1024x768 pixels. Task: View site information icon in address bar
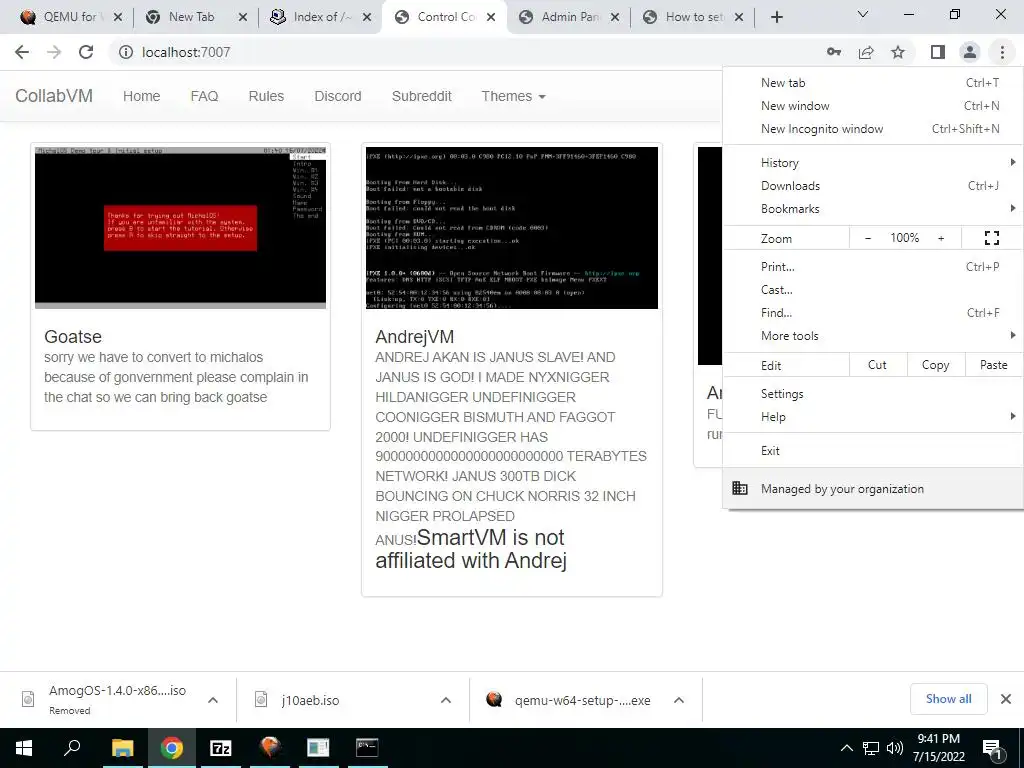tap(125, 52)
